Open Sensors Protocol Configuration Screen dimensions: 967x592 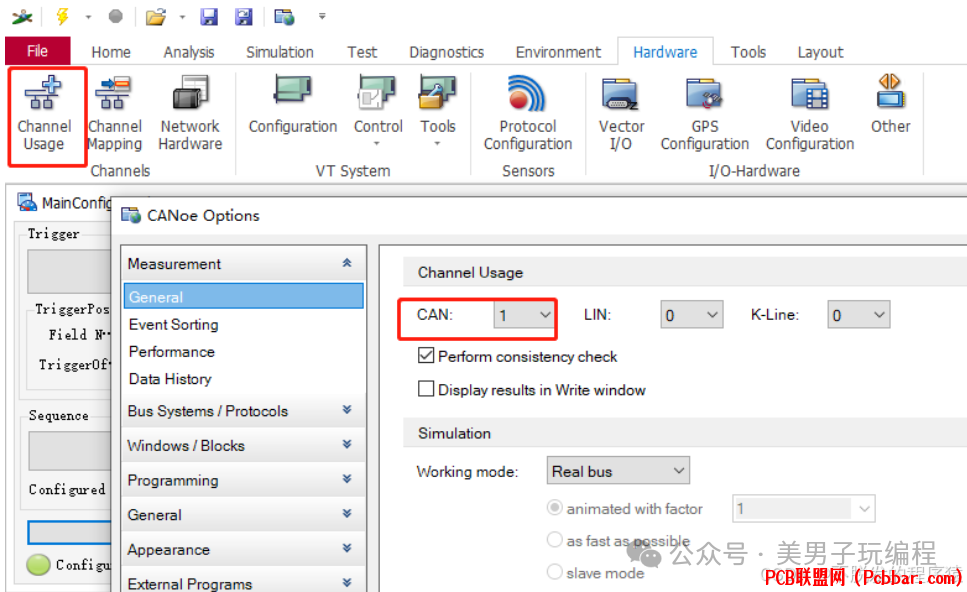(528, 115)
